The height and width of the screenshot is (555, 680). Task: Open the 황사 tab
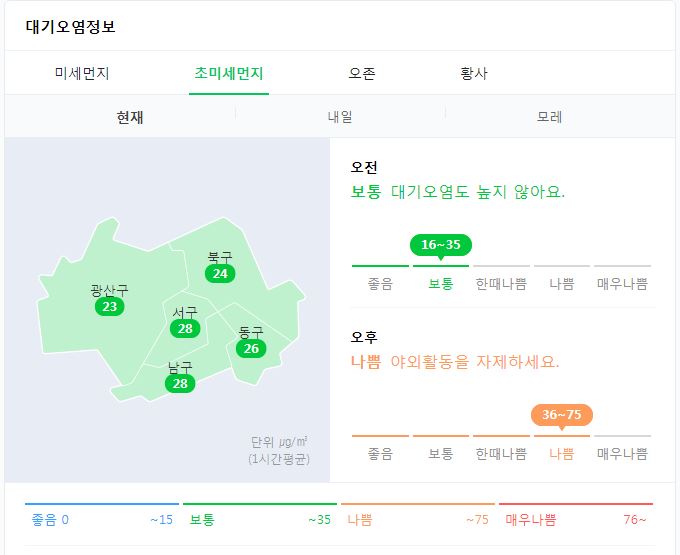(x=474, y=73)
